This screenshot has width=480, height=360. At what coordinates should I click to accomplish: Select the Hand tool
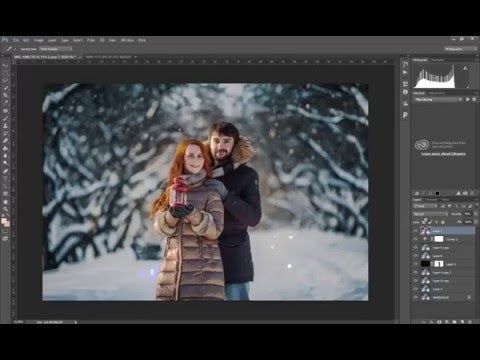5,202
